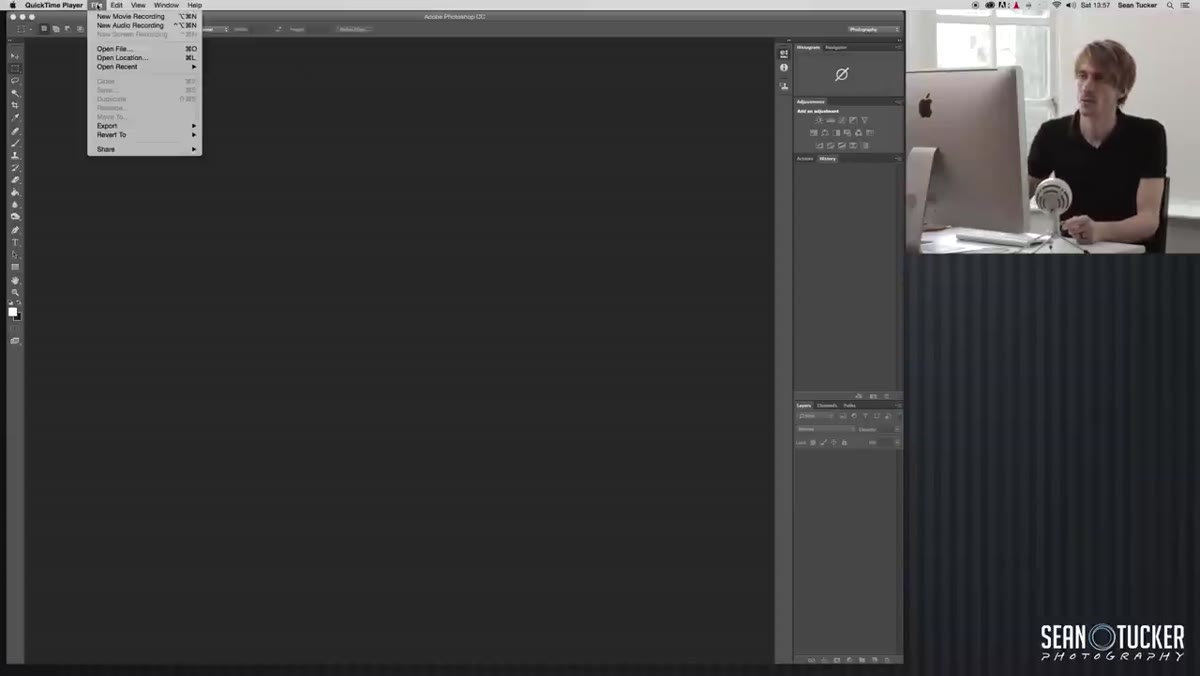The width and height of the screenshot is (1200, 676).
Task: Toggle lock transparent pixels in Layers
Action: point(813,442)
